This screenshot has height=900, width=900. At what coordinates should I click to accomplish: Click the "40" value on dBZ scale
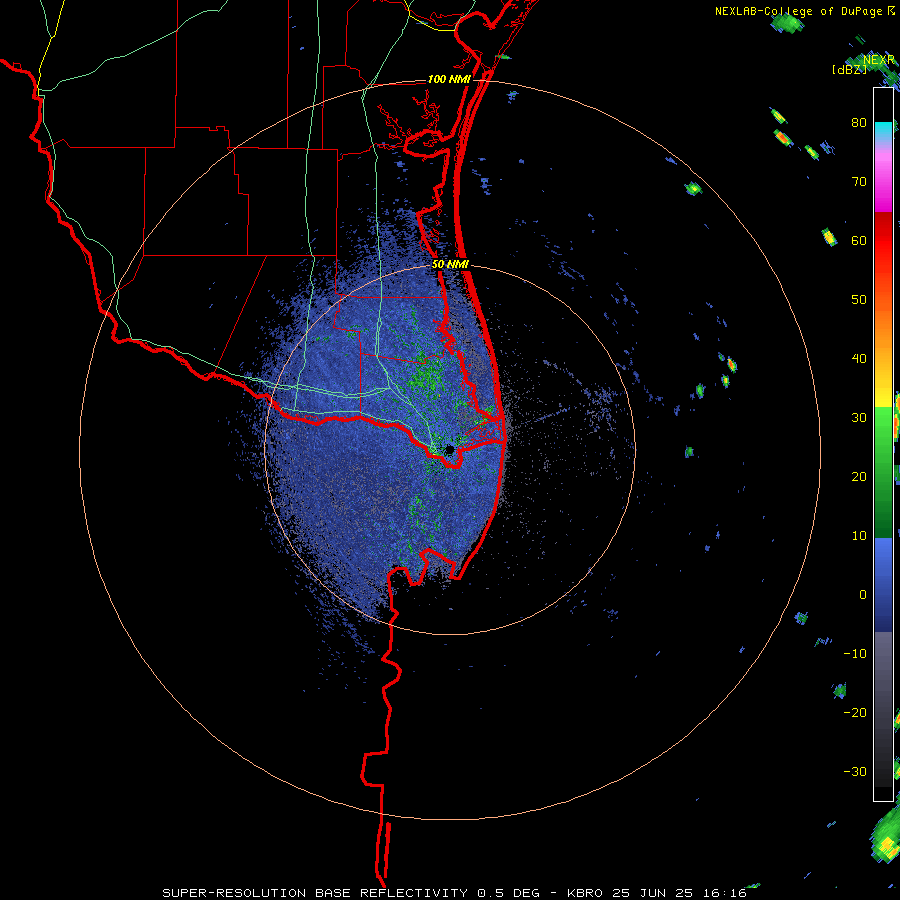tap(859, 359)
